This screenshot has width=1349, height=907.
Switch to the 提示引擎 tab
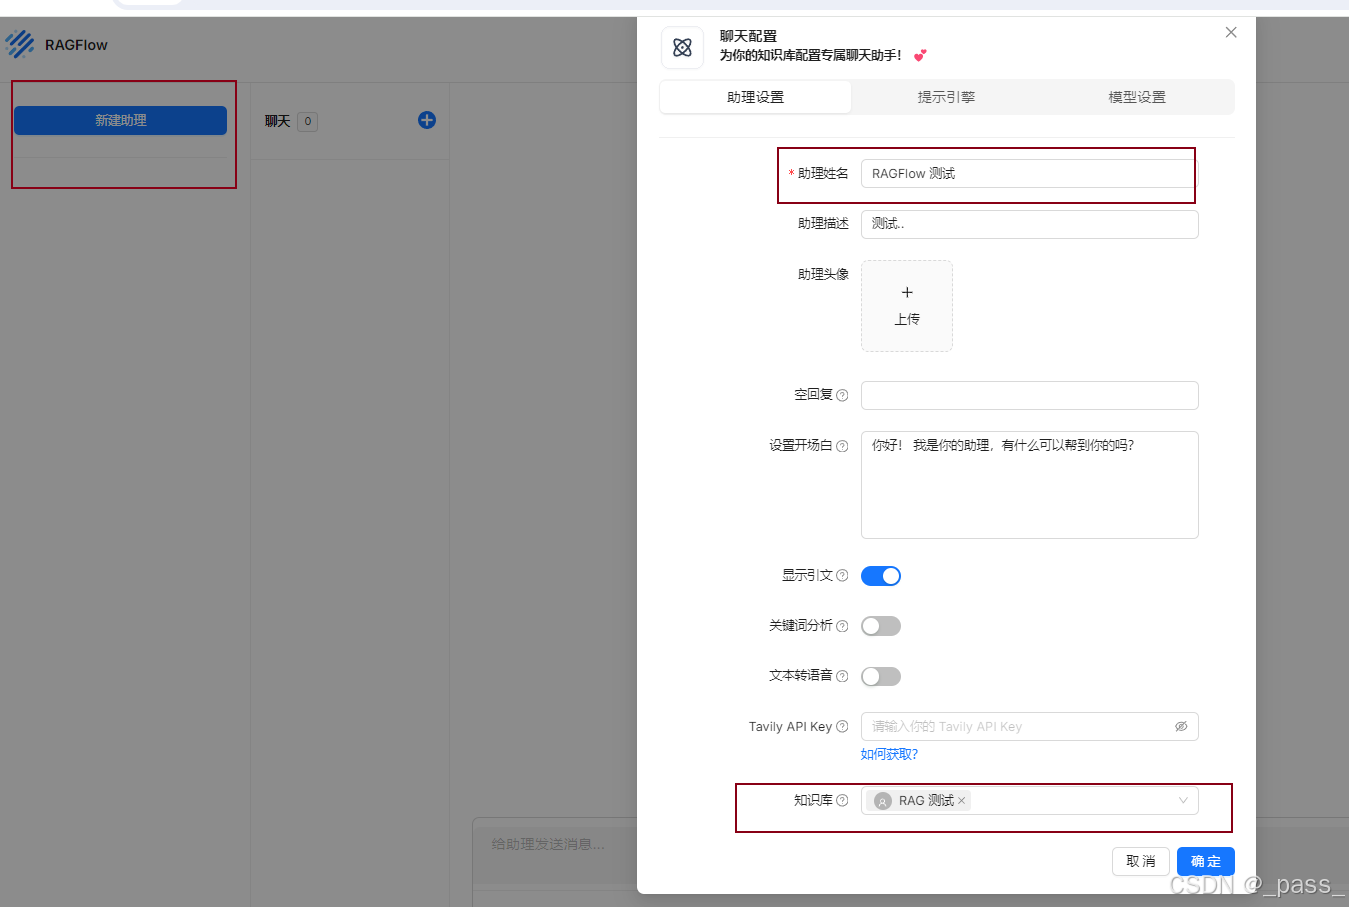[946, 97]
